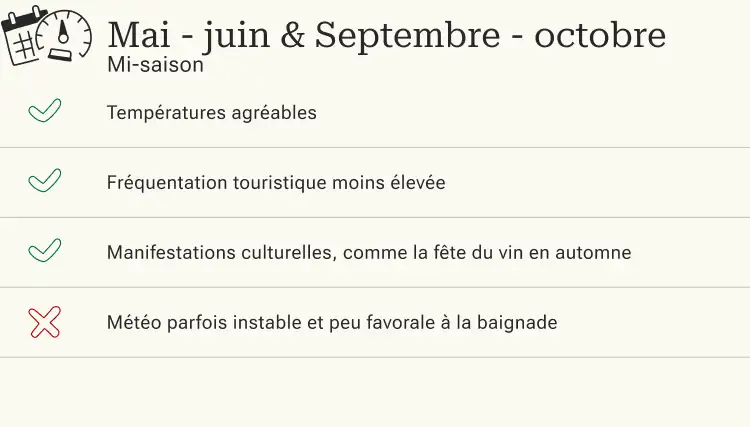Click the ampersand in the heading
Image resolution: width=750 pixels, height=427 pixels.
292,35
